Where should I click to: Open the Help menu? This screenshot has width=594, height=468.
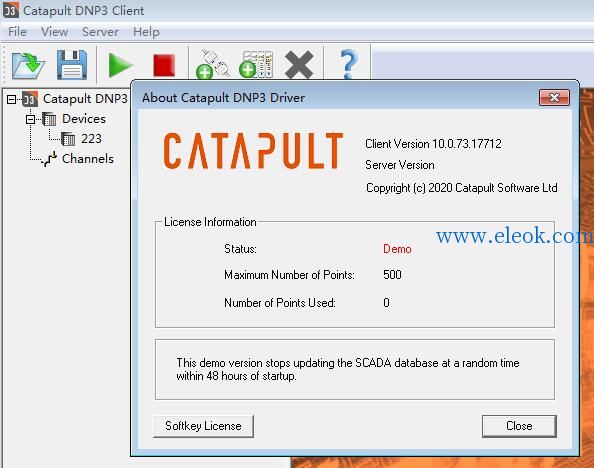click(146, 32)
